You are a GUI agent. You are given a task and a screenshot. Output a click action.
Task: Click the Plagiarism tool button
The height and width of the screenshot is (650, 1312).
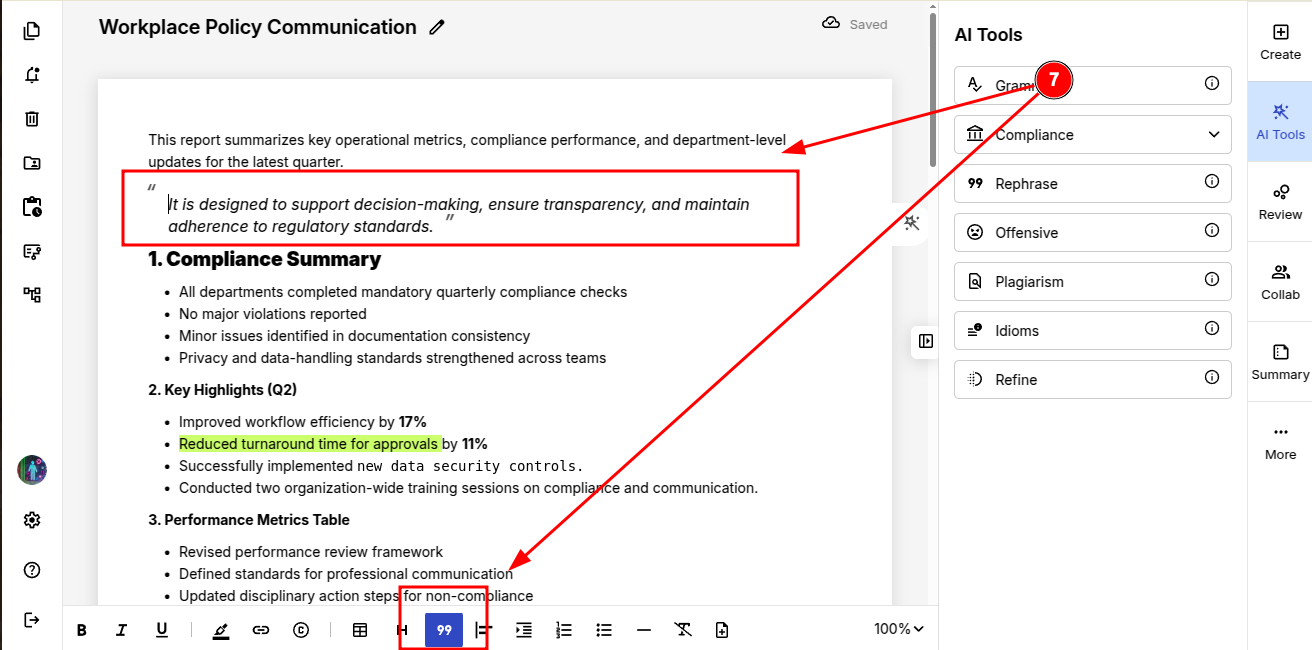1092,282
